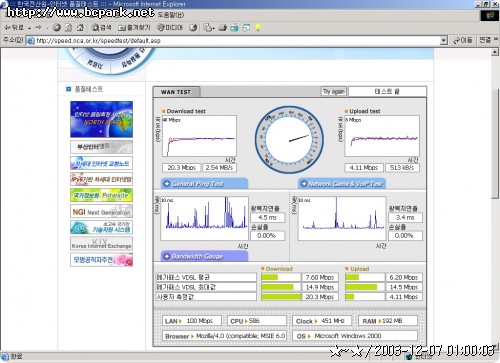
Task: Click the 4.11 Mbps upload result box
Action: click(364, 167)
